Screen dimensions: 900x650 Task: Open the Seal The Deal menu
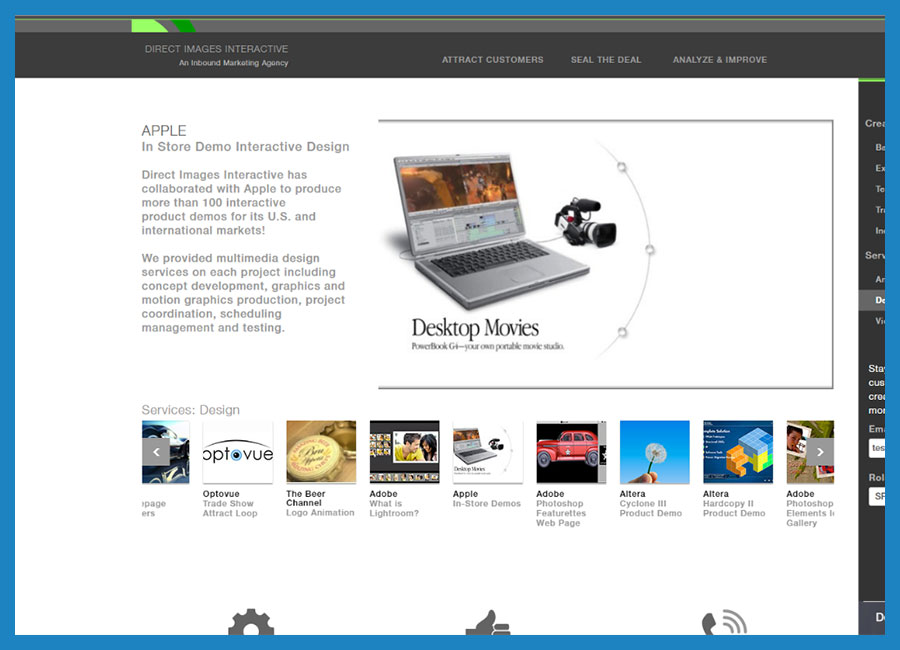(606, 60)
